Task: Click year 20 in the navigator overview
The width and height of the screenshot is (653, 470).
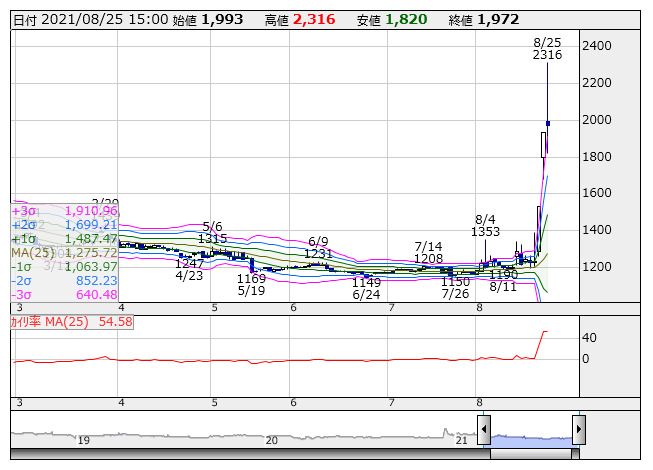Action: click(272, 440)
